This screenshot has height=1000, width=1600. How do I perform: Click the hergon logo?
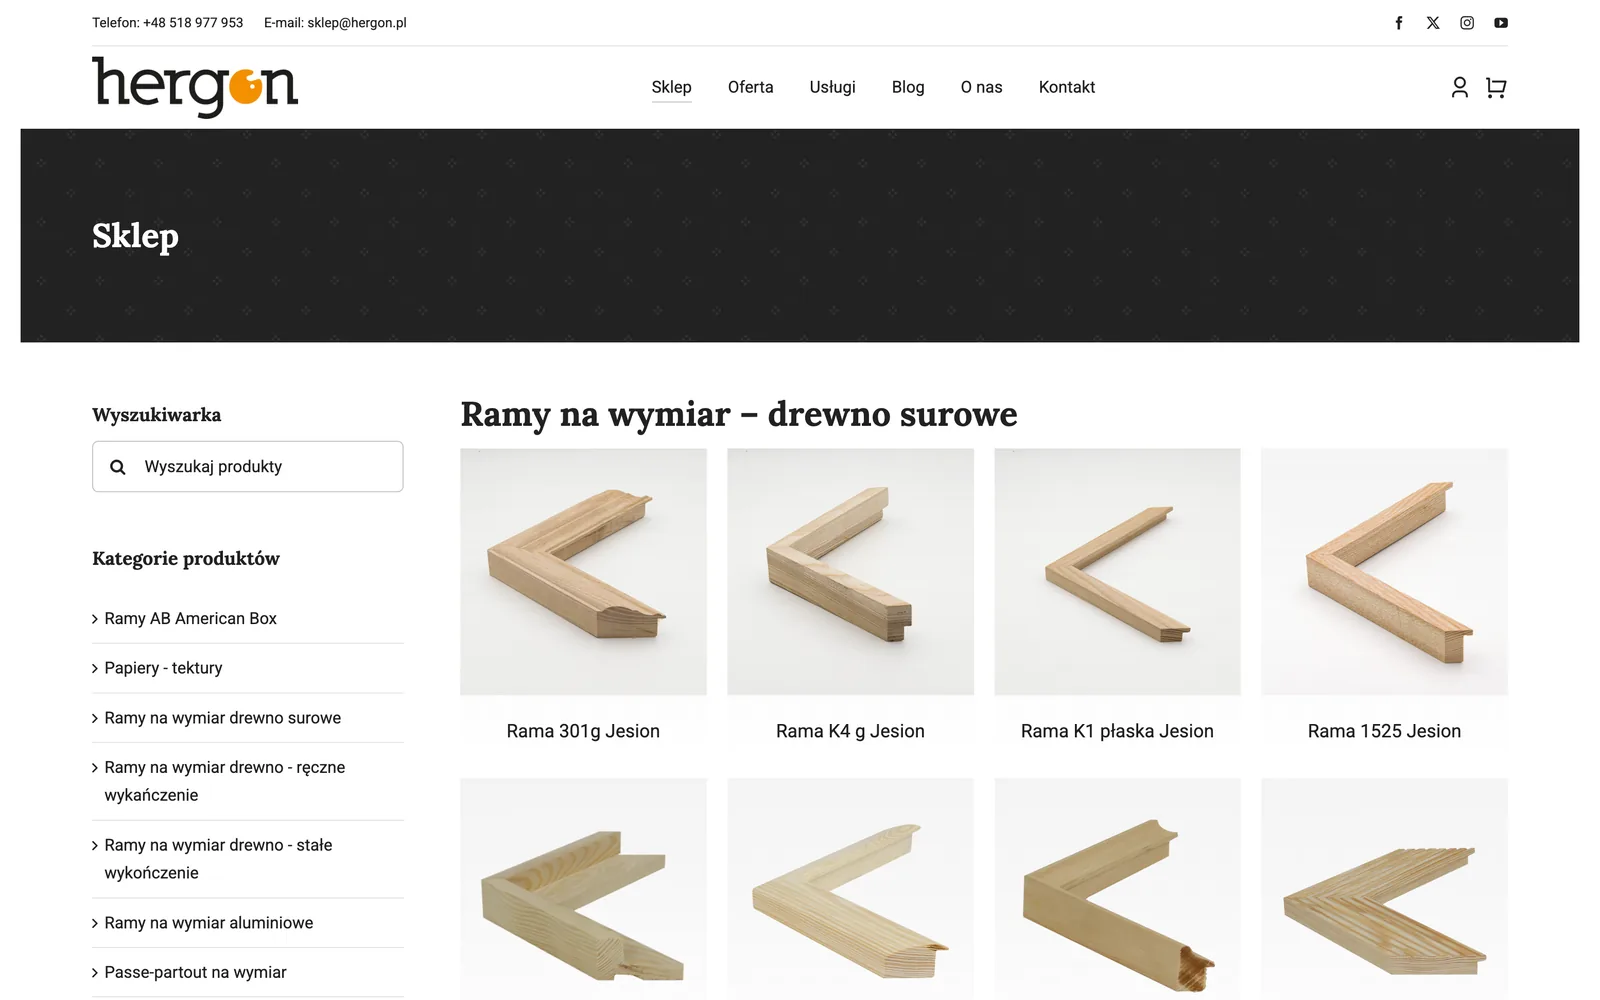tap(195, 87)
